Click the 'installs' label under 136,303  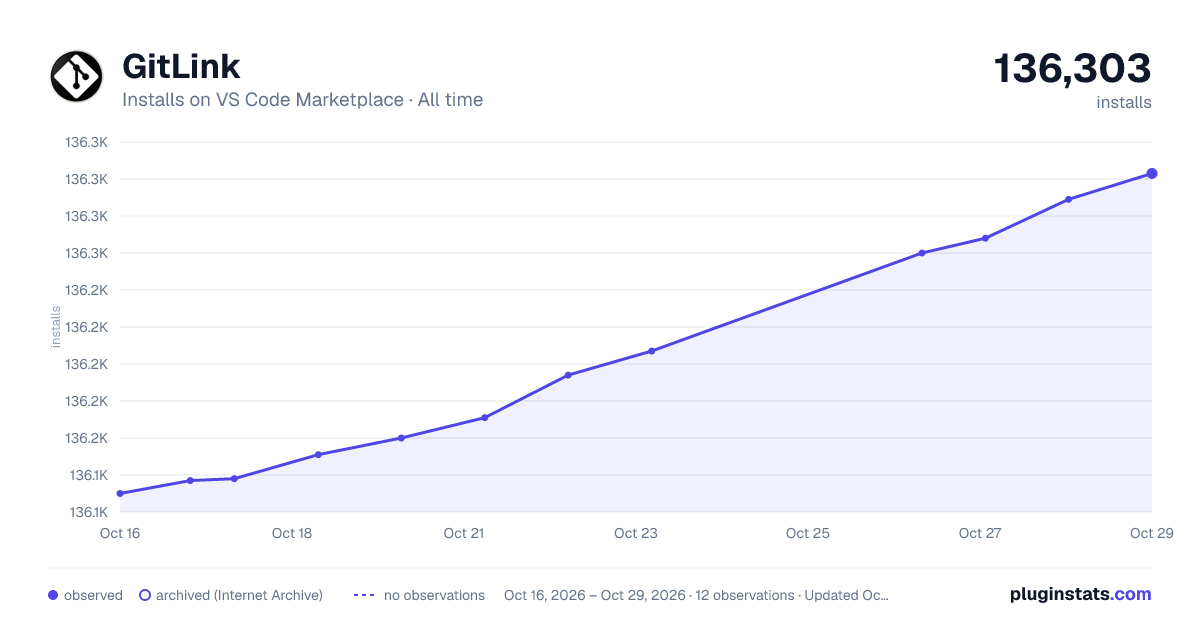coord(1124,103)
